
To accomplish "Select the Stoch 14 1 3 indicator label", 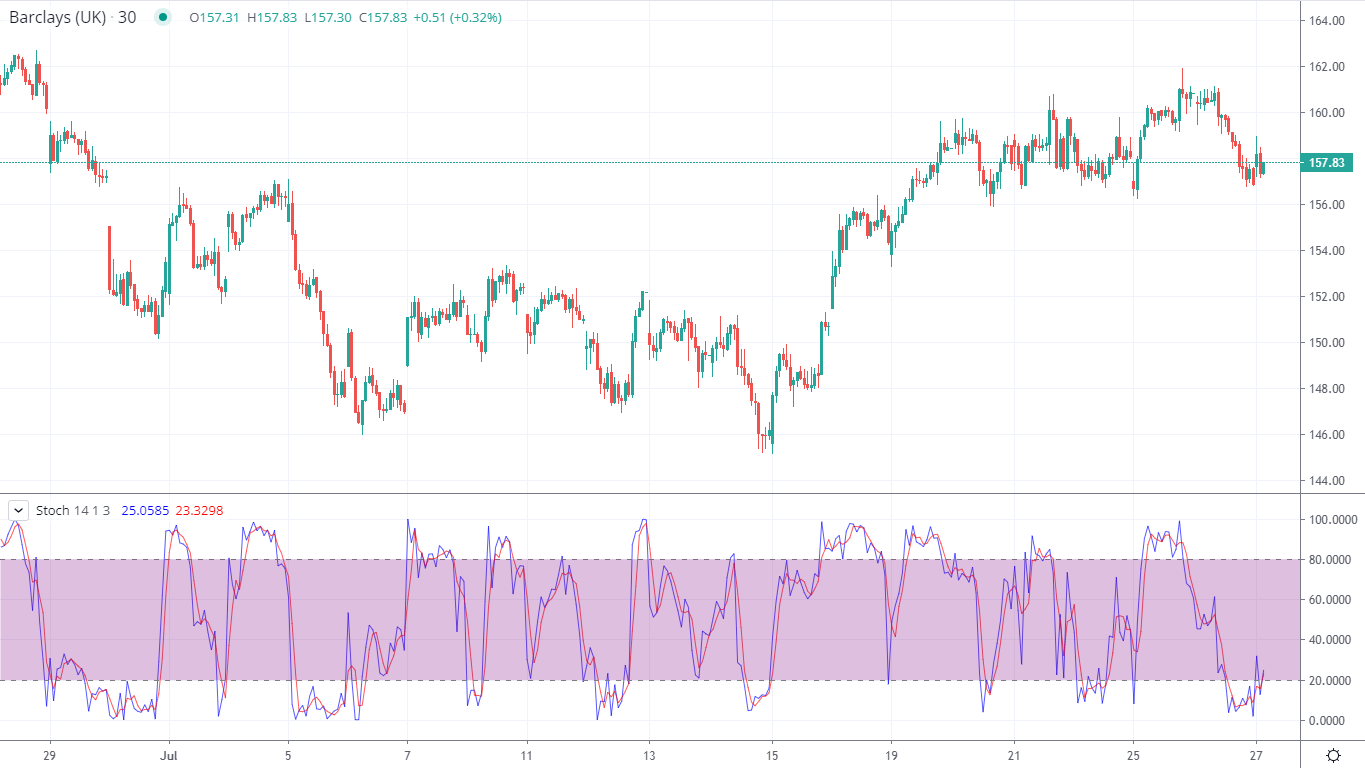I will (x=74, y=510).
